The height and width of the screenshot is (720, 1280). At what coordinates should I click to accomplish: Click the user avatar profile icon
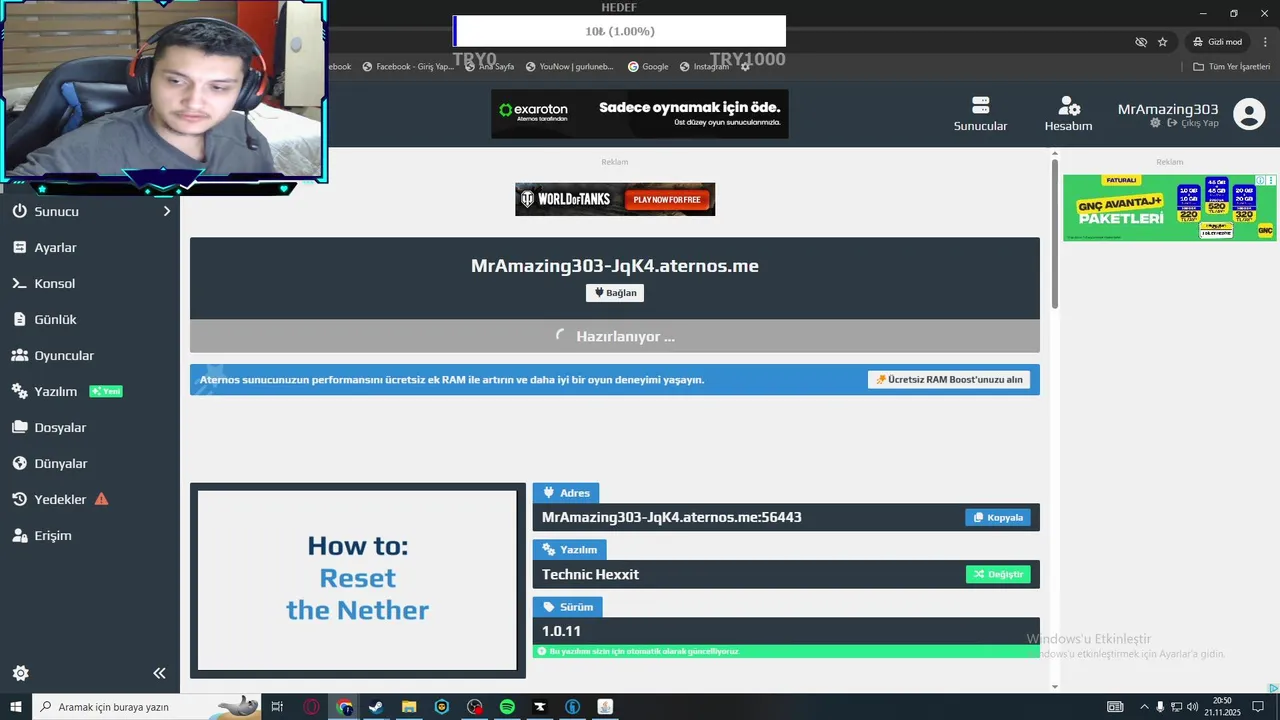coord(1249,114)
